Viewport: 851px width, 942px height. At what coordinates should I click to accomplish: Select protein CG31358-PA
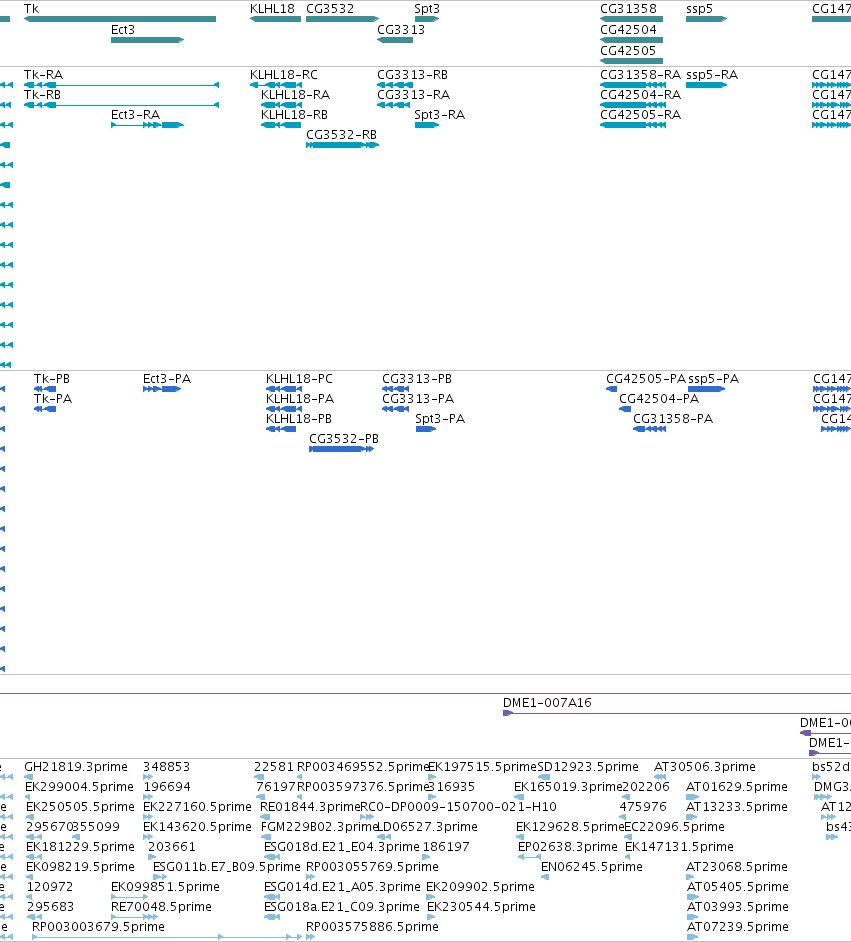(x=649, y=429)
